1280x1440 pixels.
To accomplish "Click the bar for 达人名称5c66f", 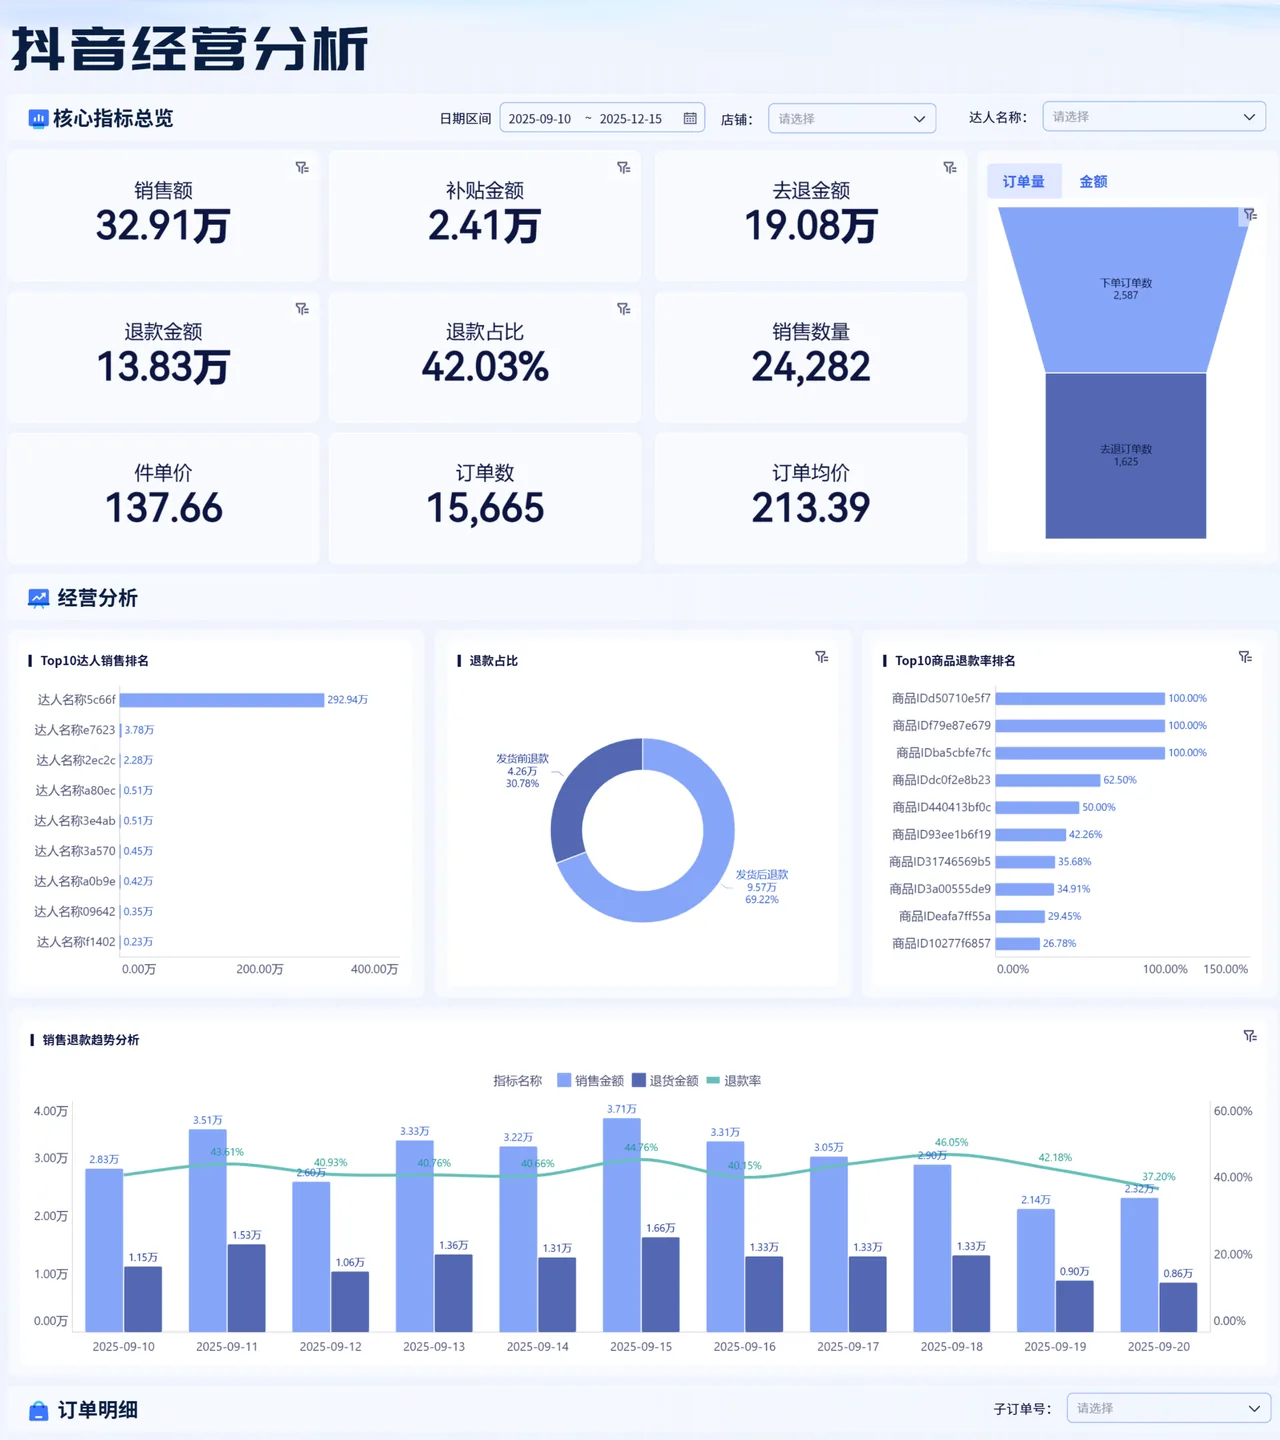I will [x=222, y=700].
